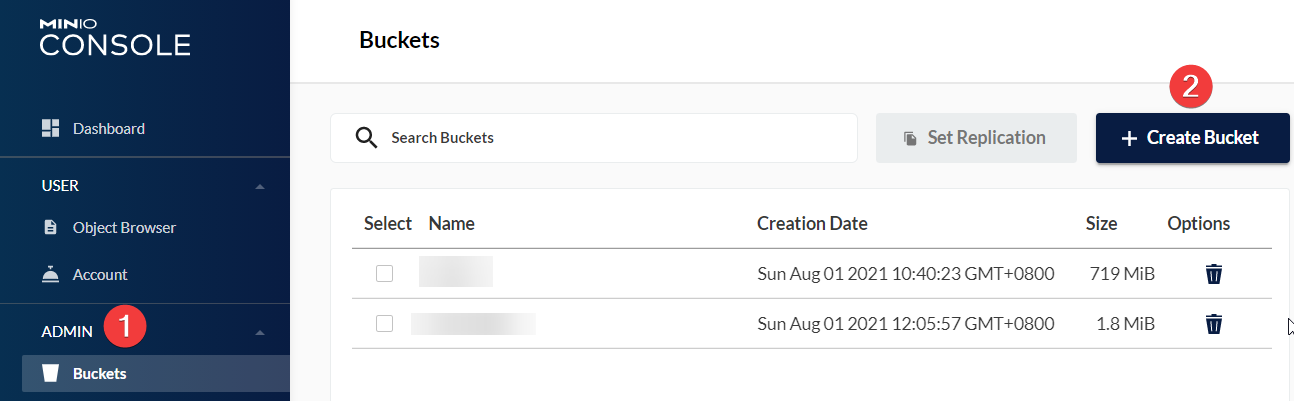
Task: Click the Search Buckets input field
Action: (x=610, y=138)
